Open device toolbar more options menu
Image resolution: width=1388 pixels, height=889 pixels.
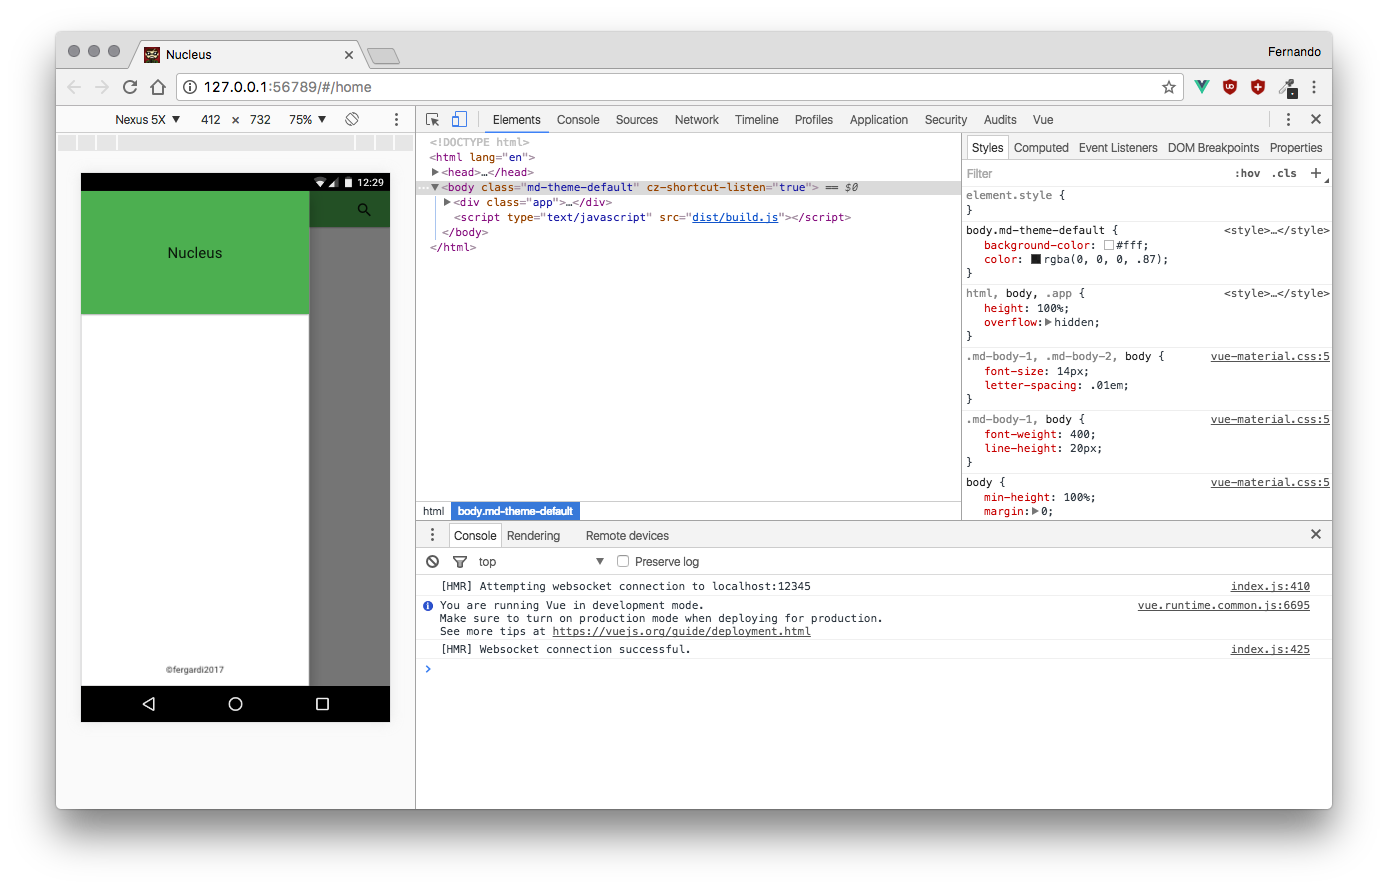396,119
